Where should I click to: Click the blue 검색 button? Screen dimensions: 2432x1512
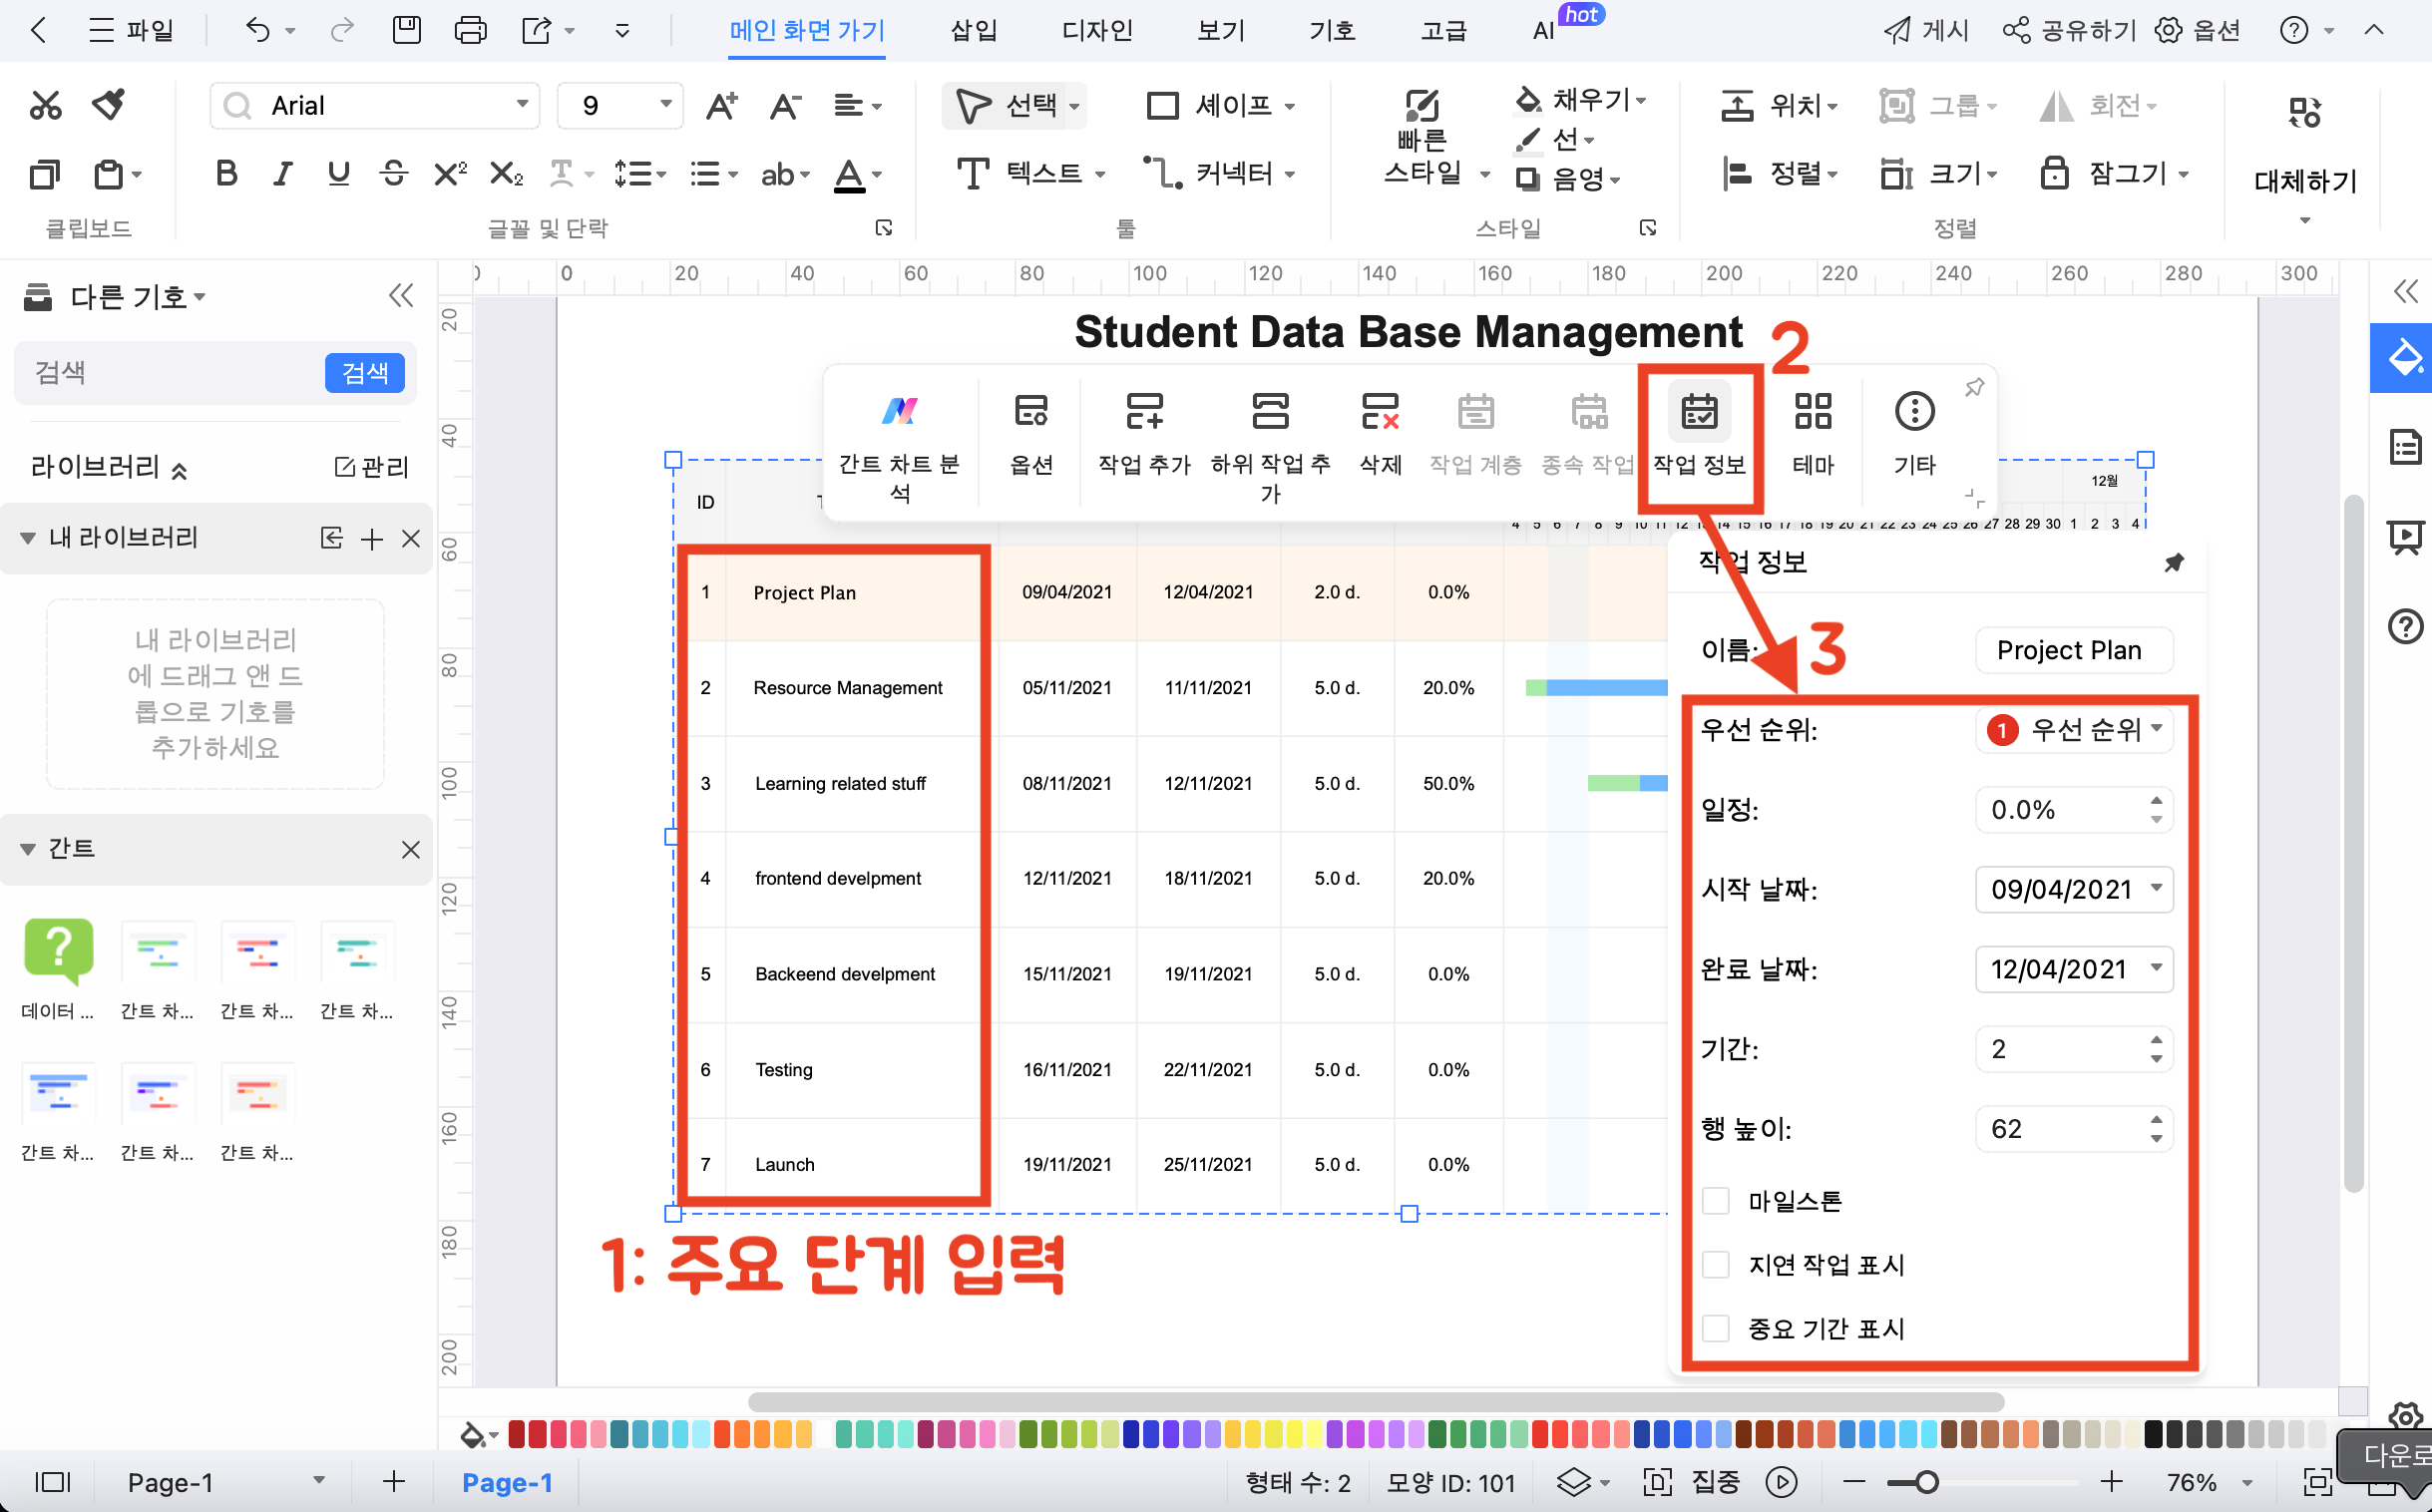pyautogui.click(x=365, y=373)
